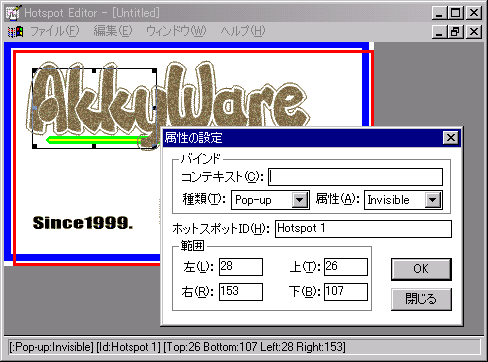
Task: Click the 上(T) value field
Action: (346, 267)
